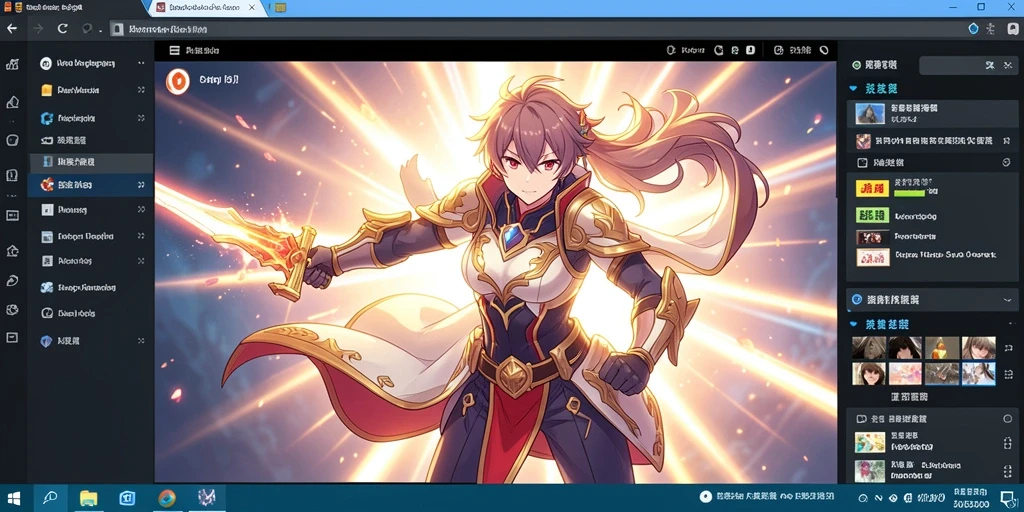This screenshot has width=1024, height=512.
Task: Open the Windows Start button
Action: (x=13, y=498)
